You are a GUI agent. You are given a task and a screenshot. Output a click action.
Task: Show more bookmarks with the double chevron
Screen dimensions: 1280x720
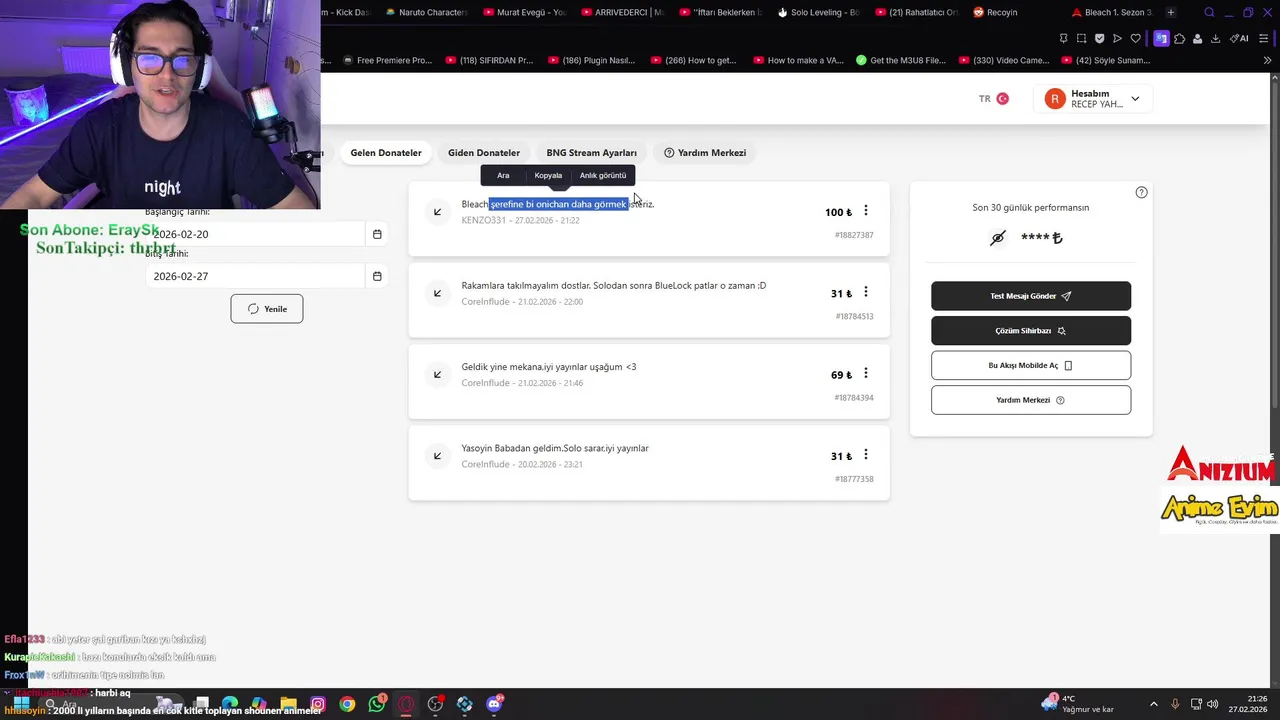coord(1267,60)
